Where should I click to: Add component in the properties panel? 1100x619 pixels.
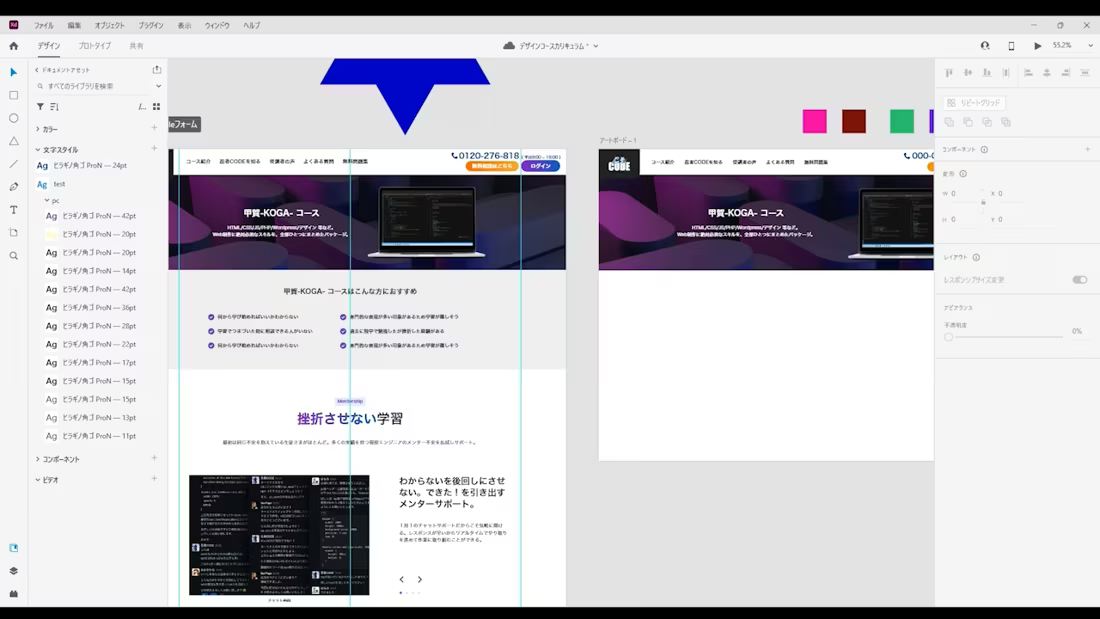click(1087, 149)
